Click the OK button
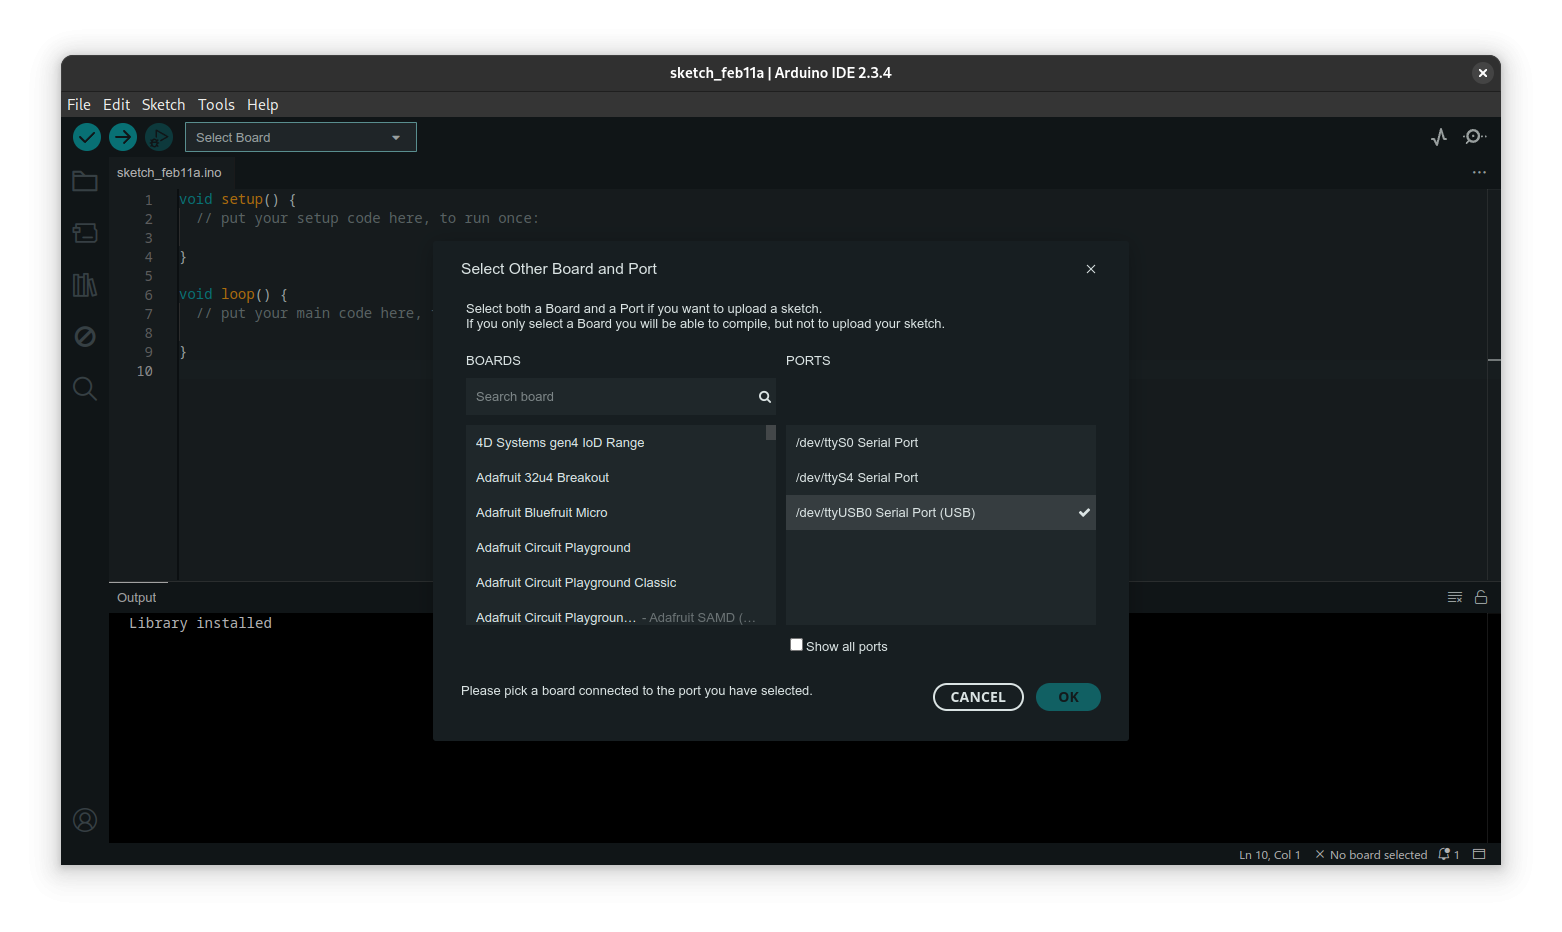 click(x=1068, y=697)
